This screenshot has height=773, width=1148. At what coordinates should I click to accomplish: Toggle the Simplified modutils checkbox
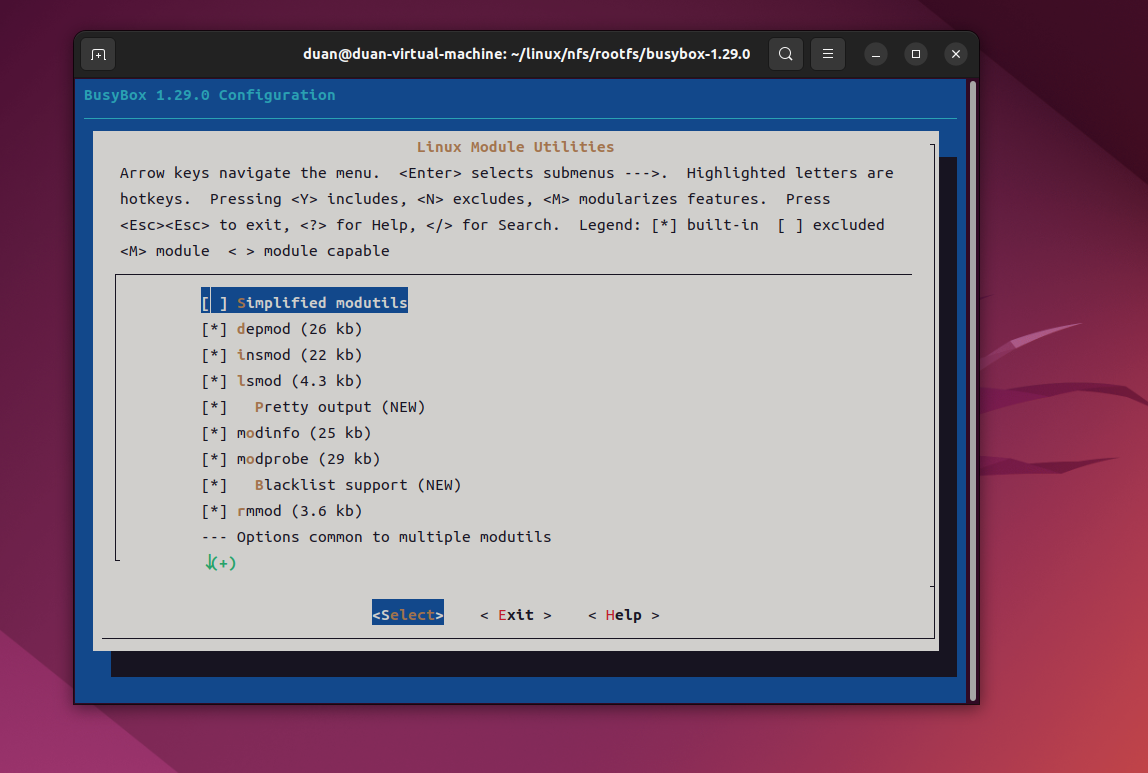[215, 303]
